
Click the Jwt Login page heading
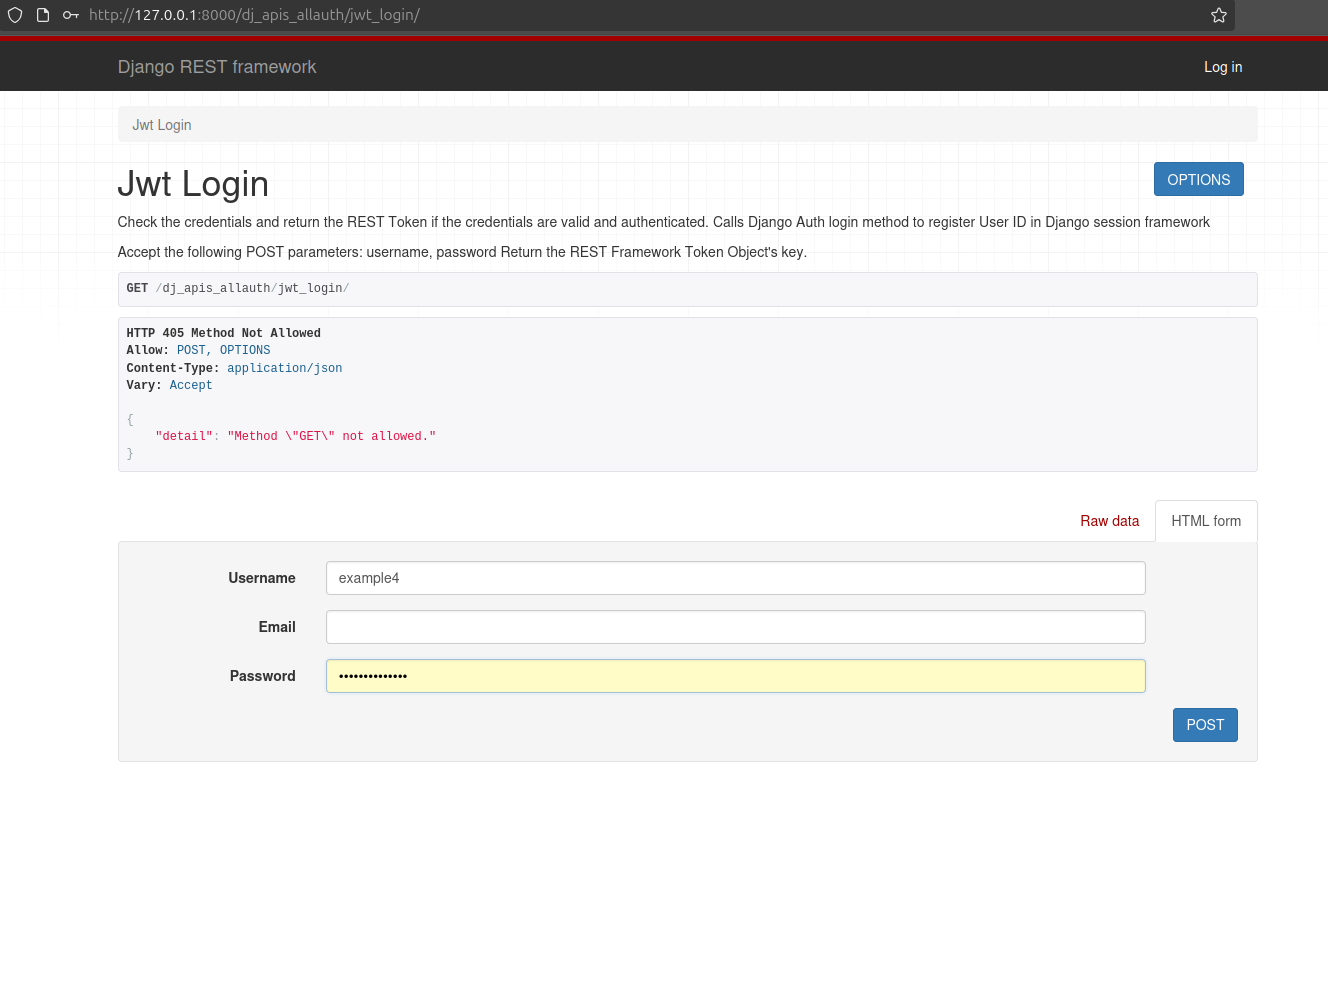(193, 184)
